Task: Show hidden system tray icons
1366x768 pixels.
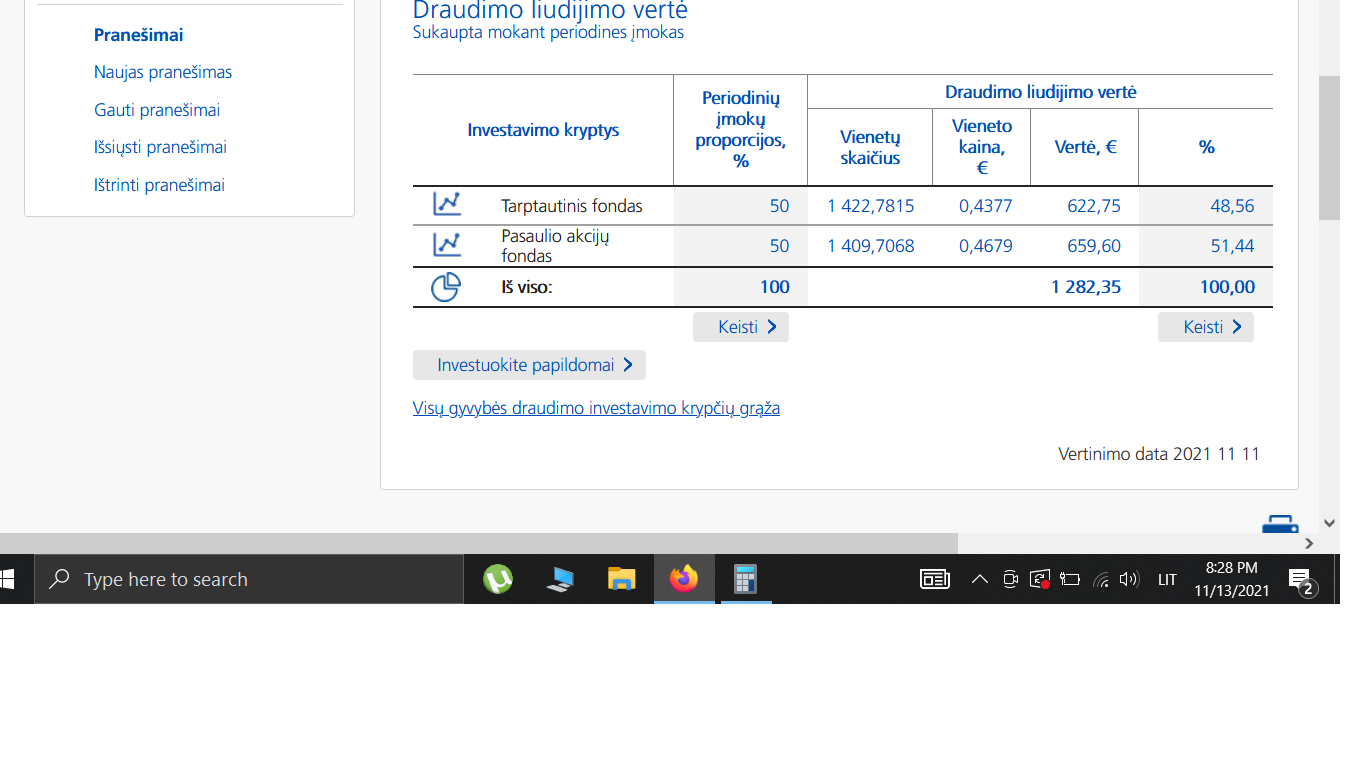Action: tap(980, 579)
